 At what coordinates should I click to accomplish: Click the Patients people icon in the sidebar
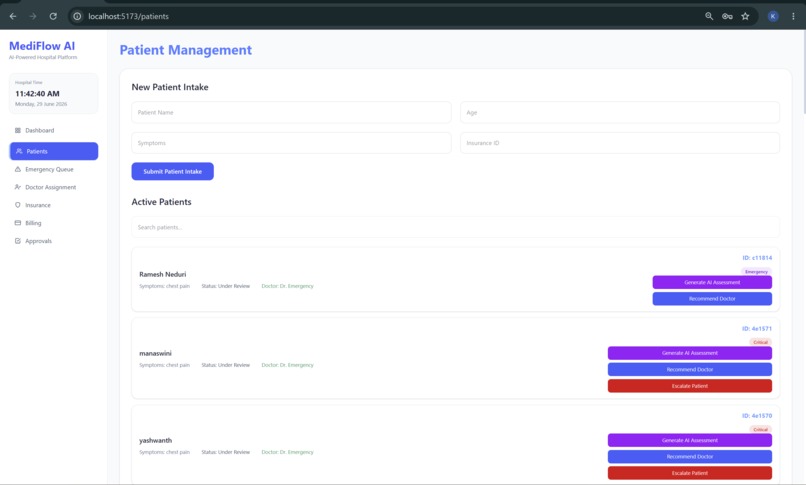pyautogui.click(x=19, y=151)
